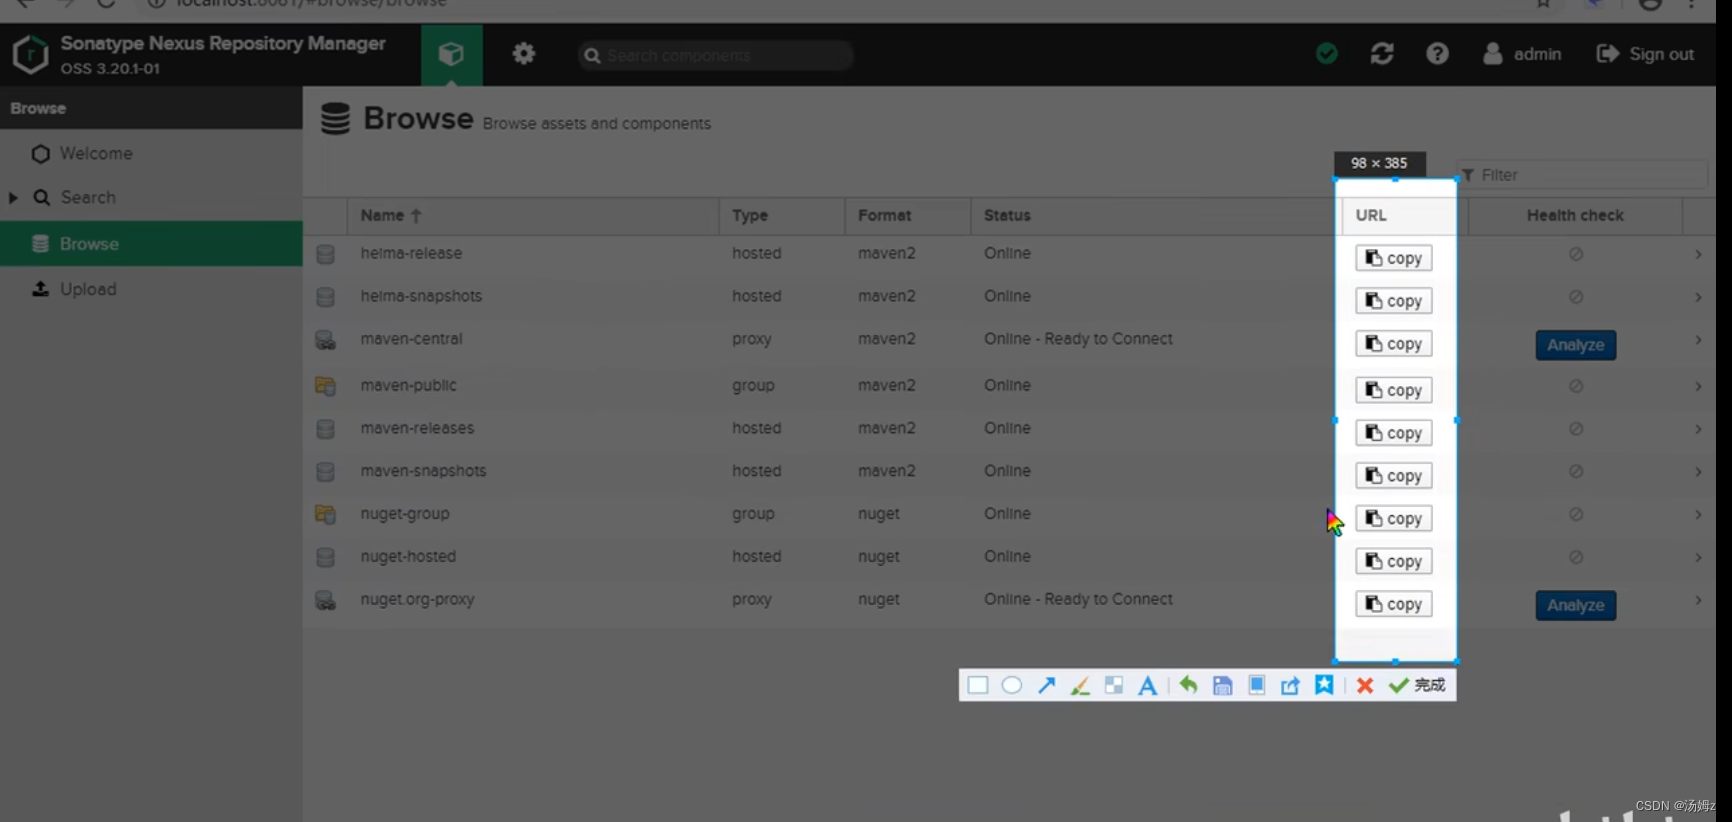Copy URL for helma-snapshots

1394,301
